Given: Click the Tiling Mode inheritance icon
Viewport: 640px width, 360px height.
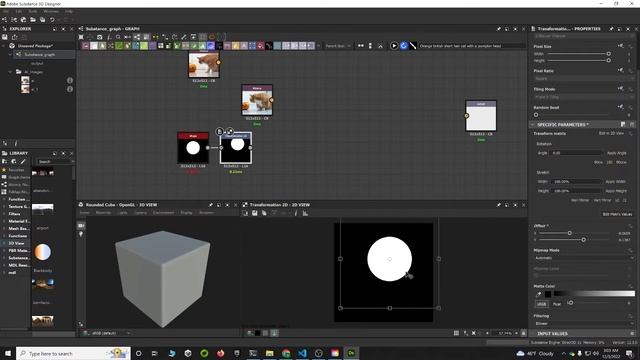Looking at the screenshot, I should coord(620,89).
